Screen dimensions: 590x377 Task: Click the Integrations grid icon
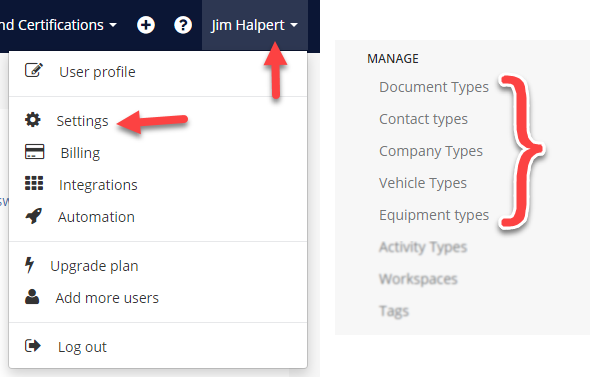[34, 184]
